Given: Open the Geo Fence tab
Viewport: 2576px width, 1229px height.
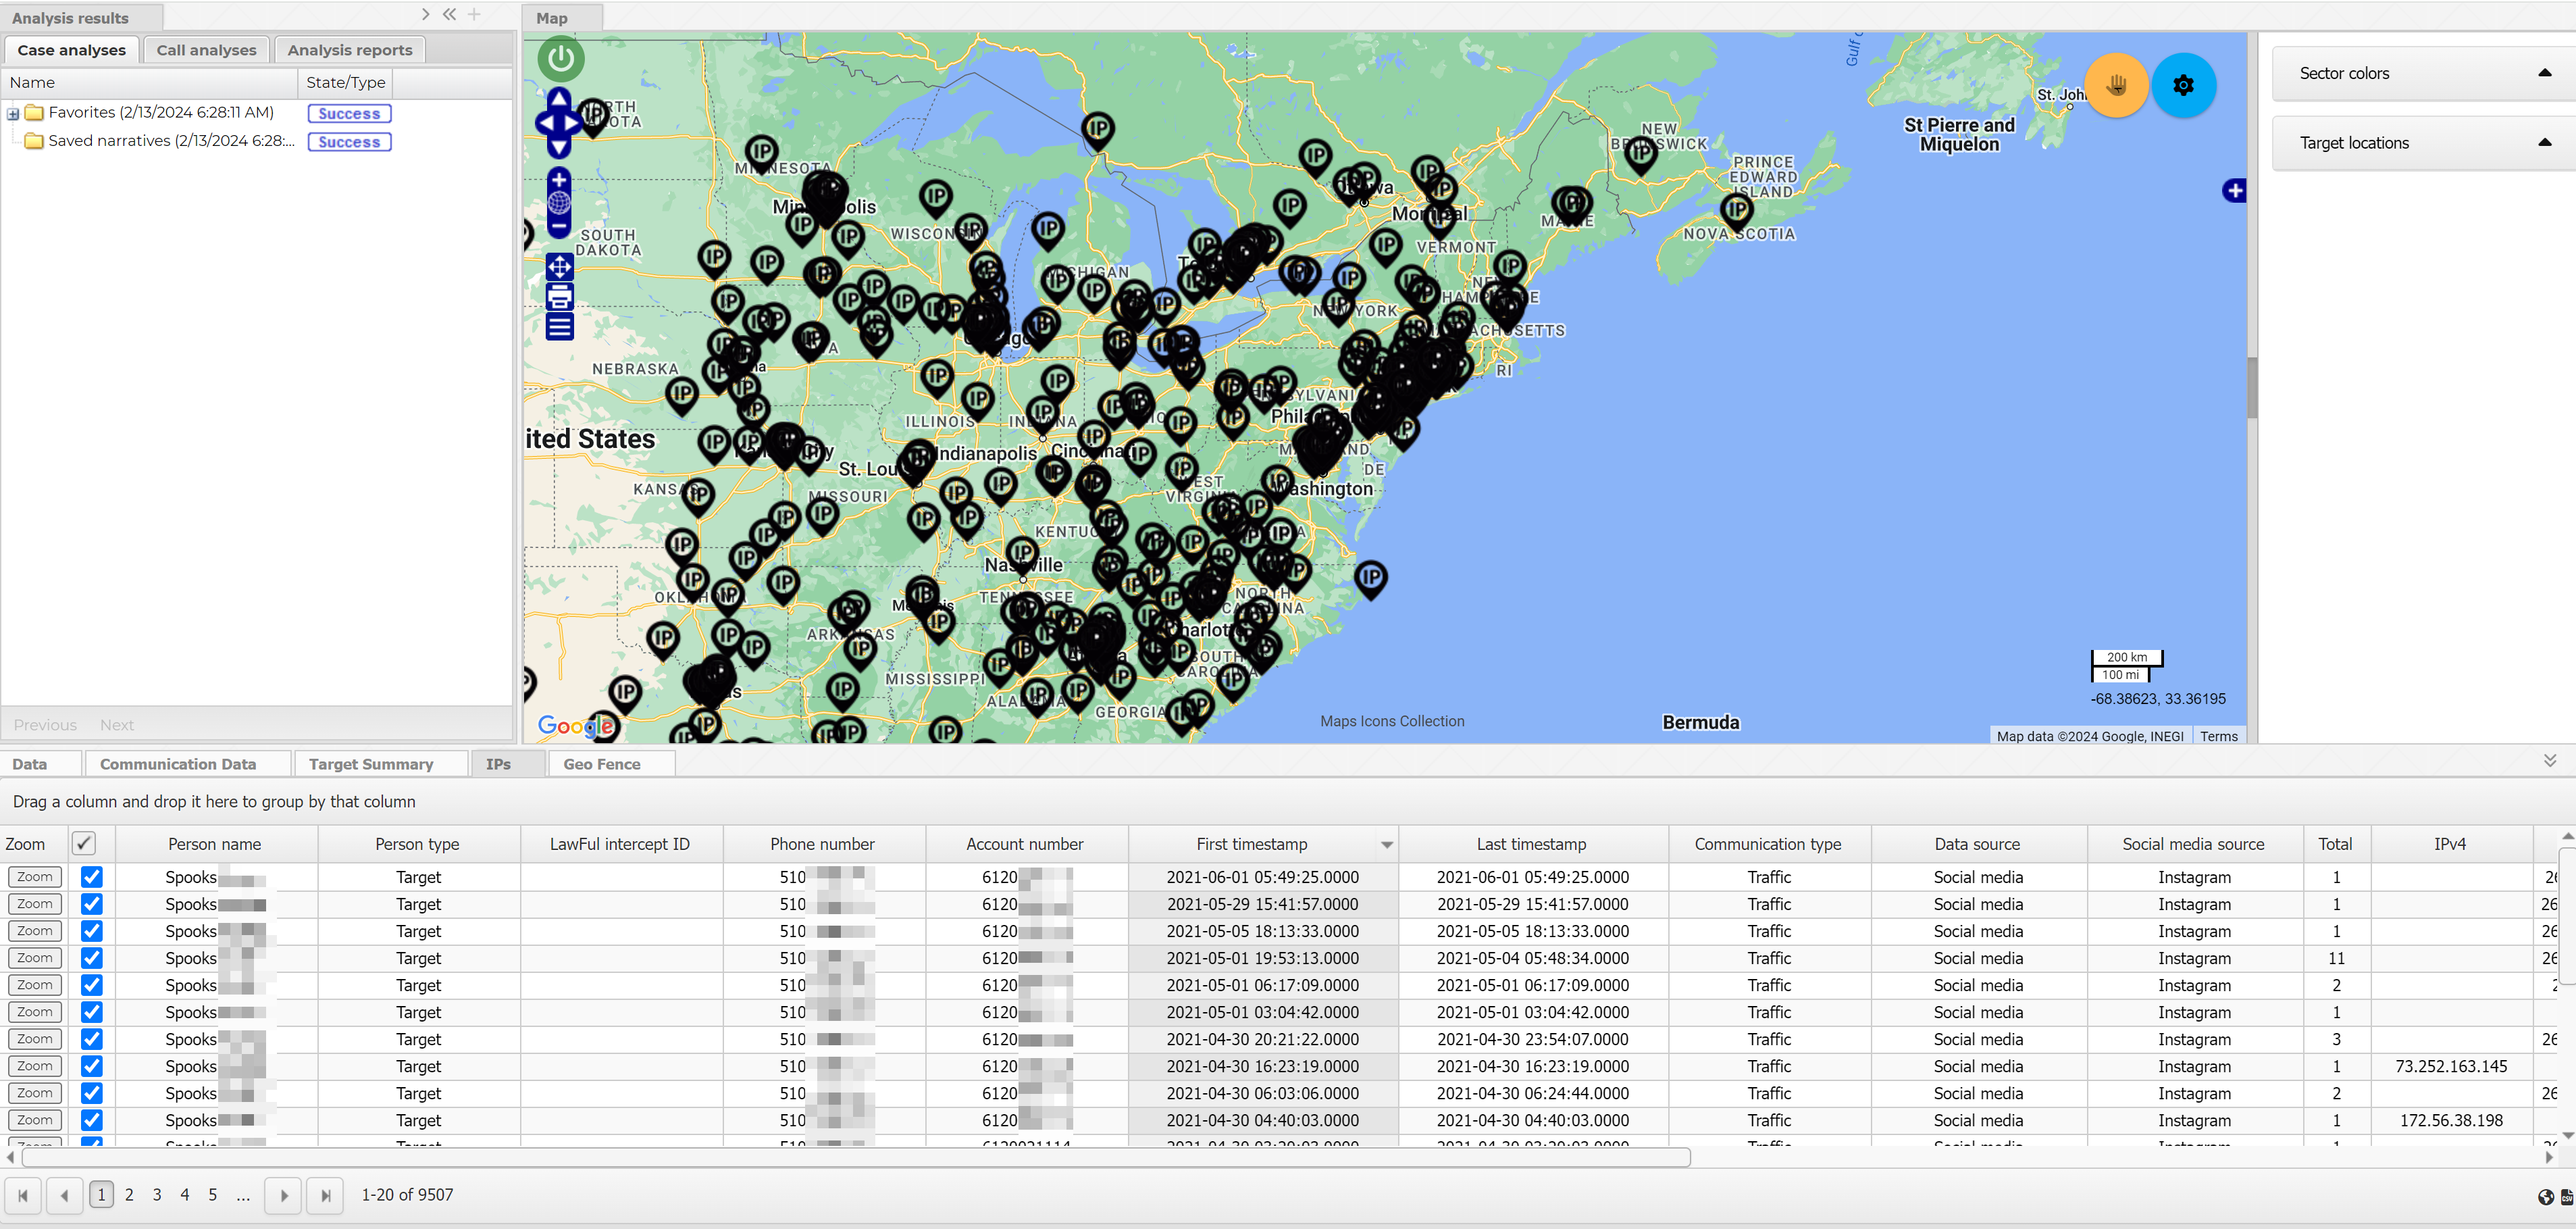Looking at the screenshot, I should [601, 764].
